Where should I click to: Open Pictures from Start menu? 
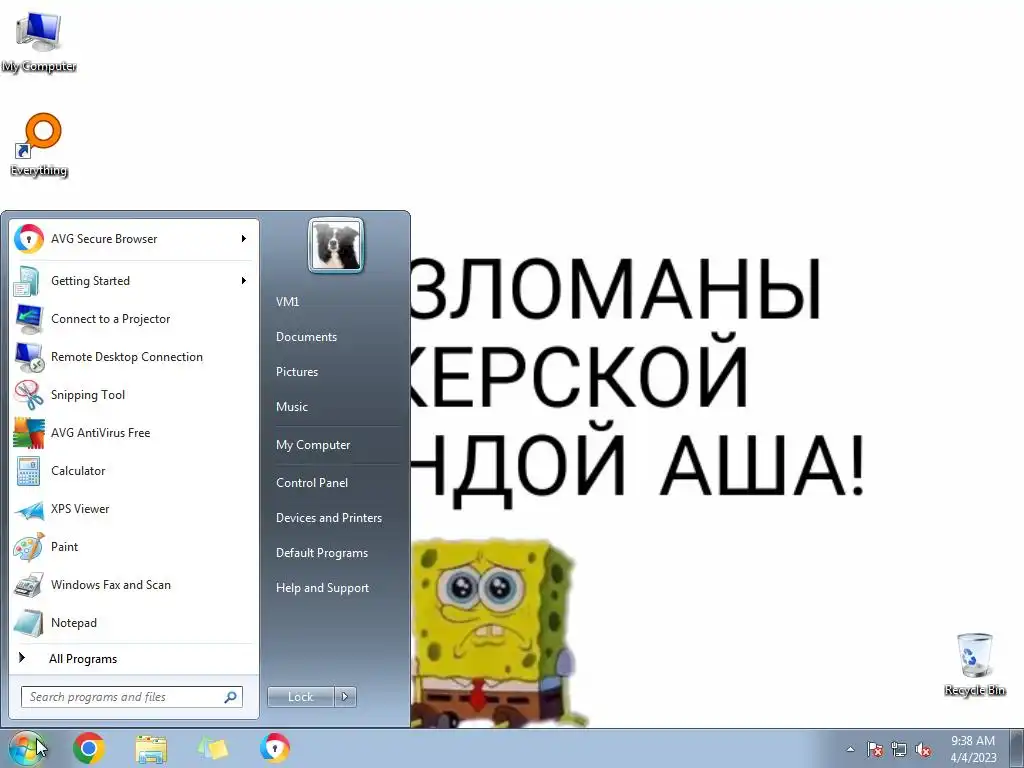point(296,372)
